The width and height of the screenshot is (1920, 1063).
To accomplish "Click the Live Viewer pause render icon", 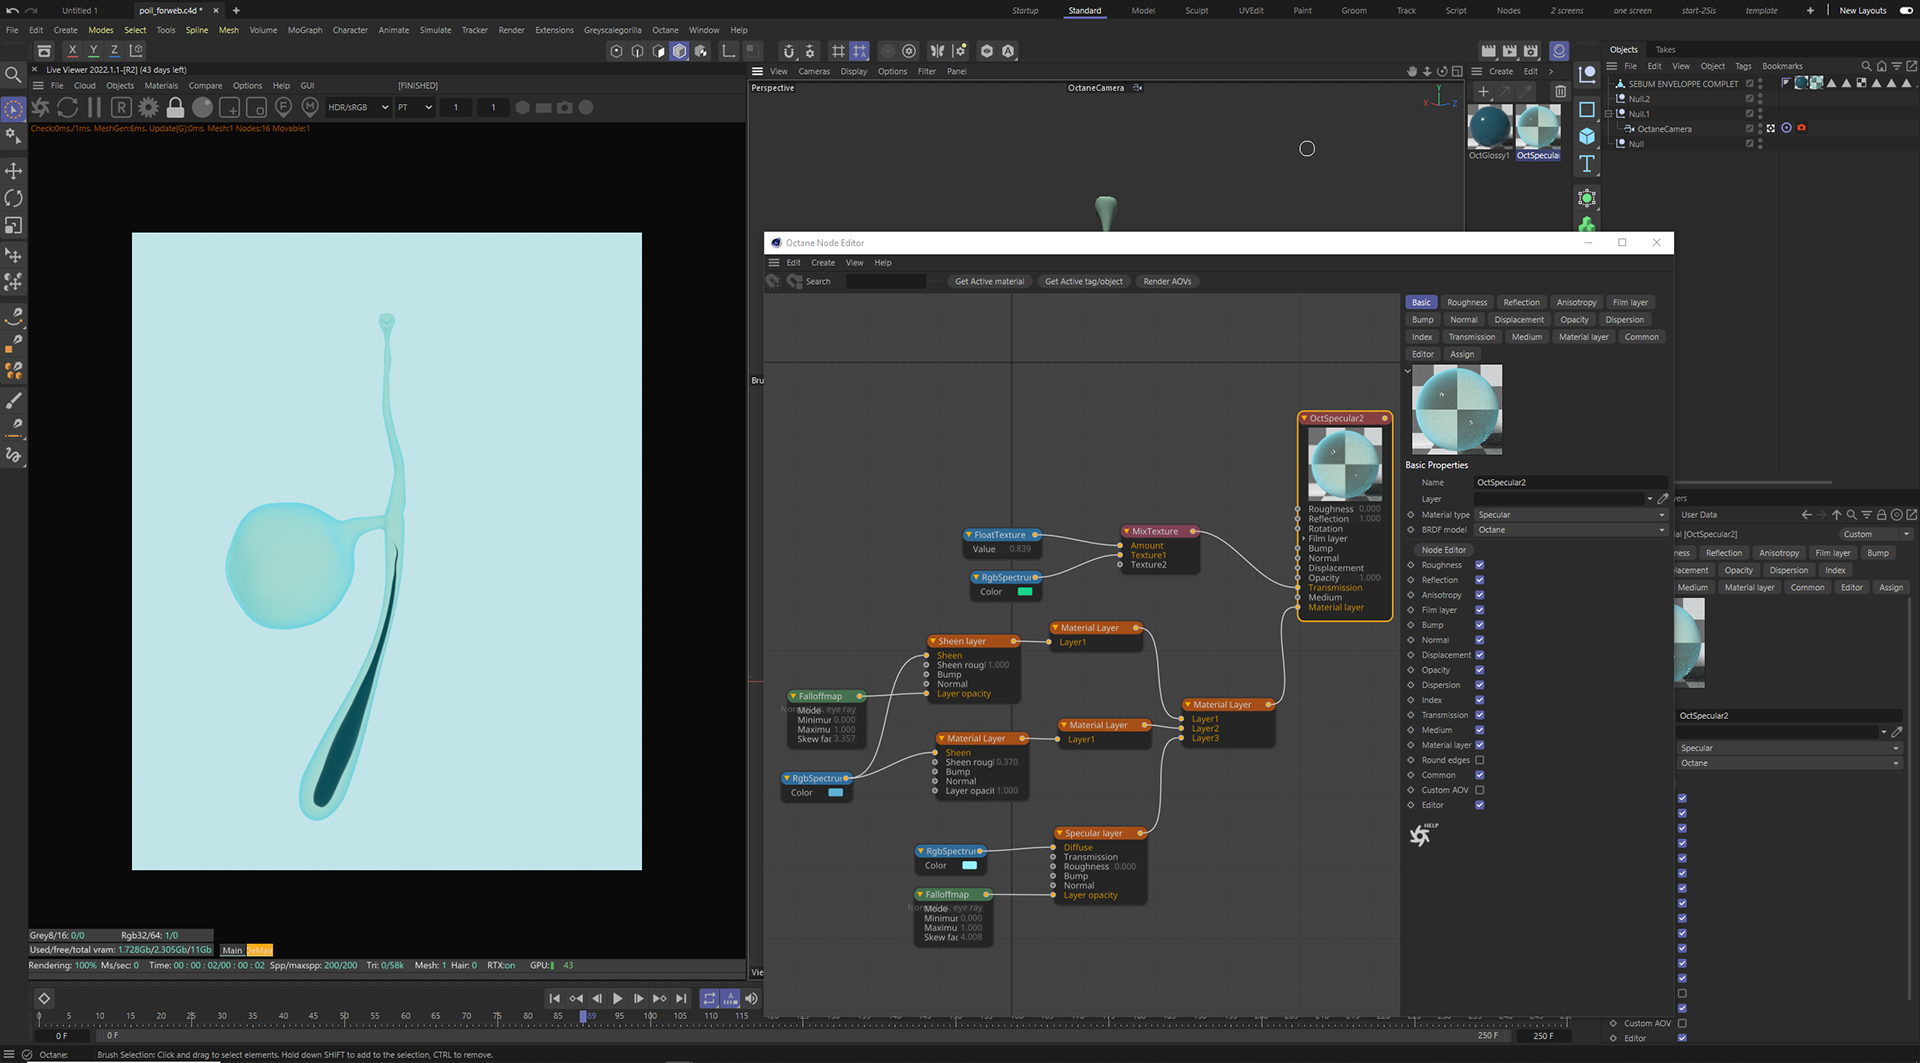I will tap(94, 107).
